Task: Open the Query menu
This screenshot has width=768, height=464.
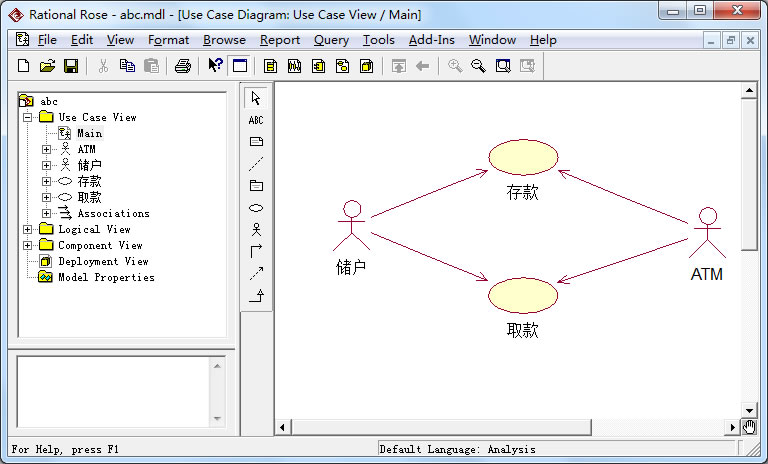Action: 332,40
